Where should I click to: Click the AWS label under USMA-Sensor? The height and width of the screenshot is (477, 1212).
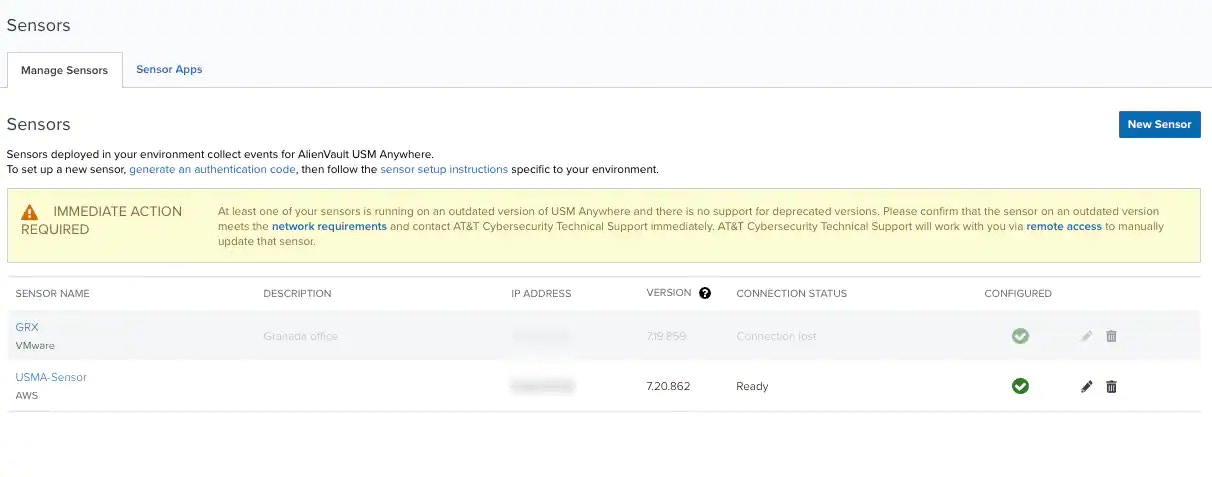tap(27, 395)
